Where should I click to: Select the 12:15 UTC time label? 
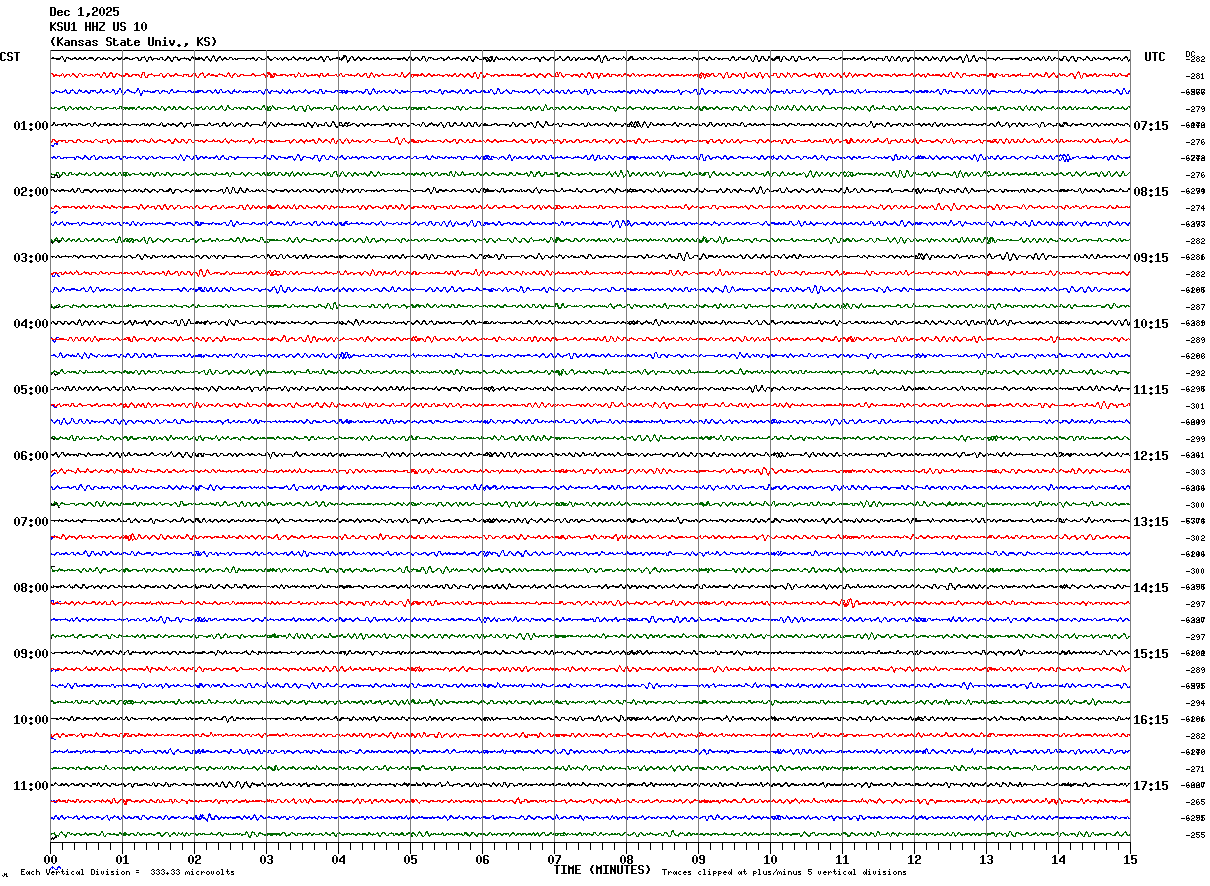coord(1151,456)
